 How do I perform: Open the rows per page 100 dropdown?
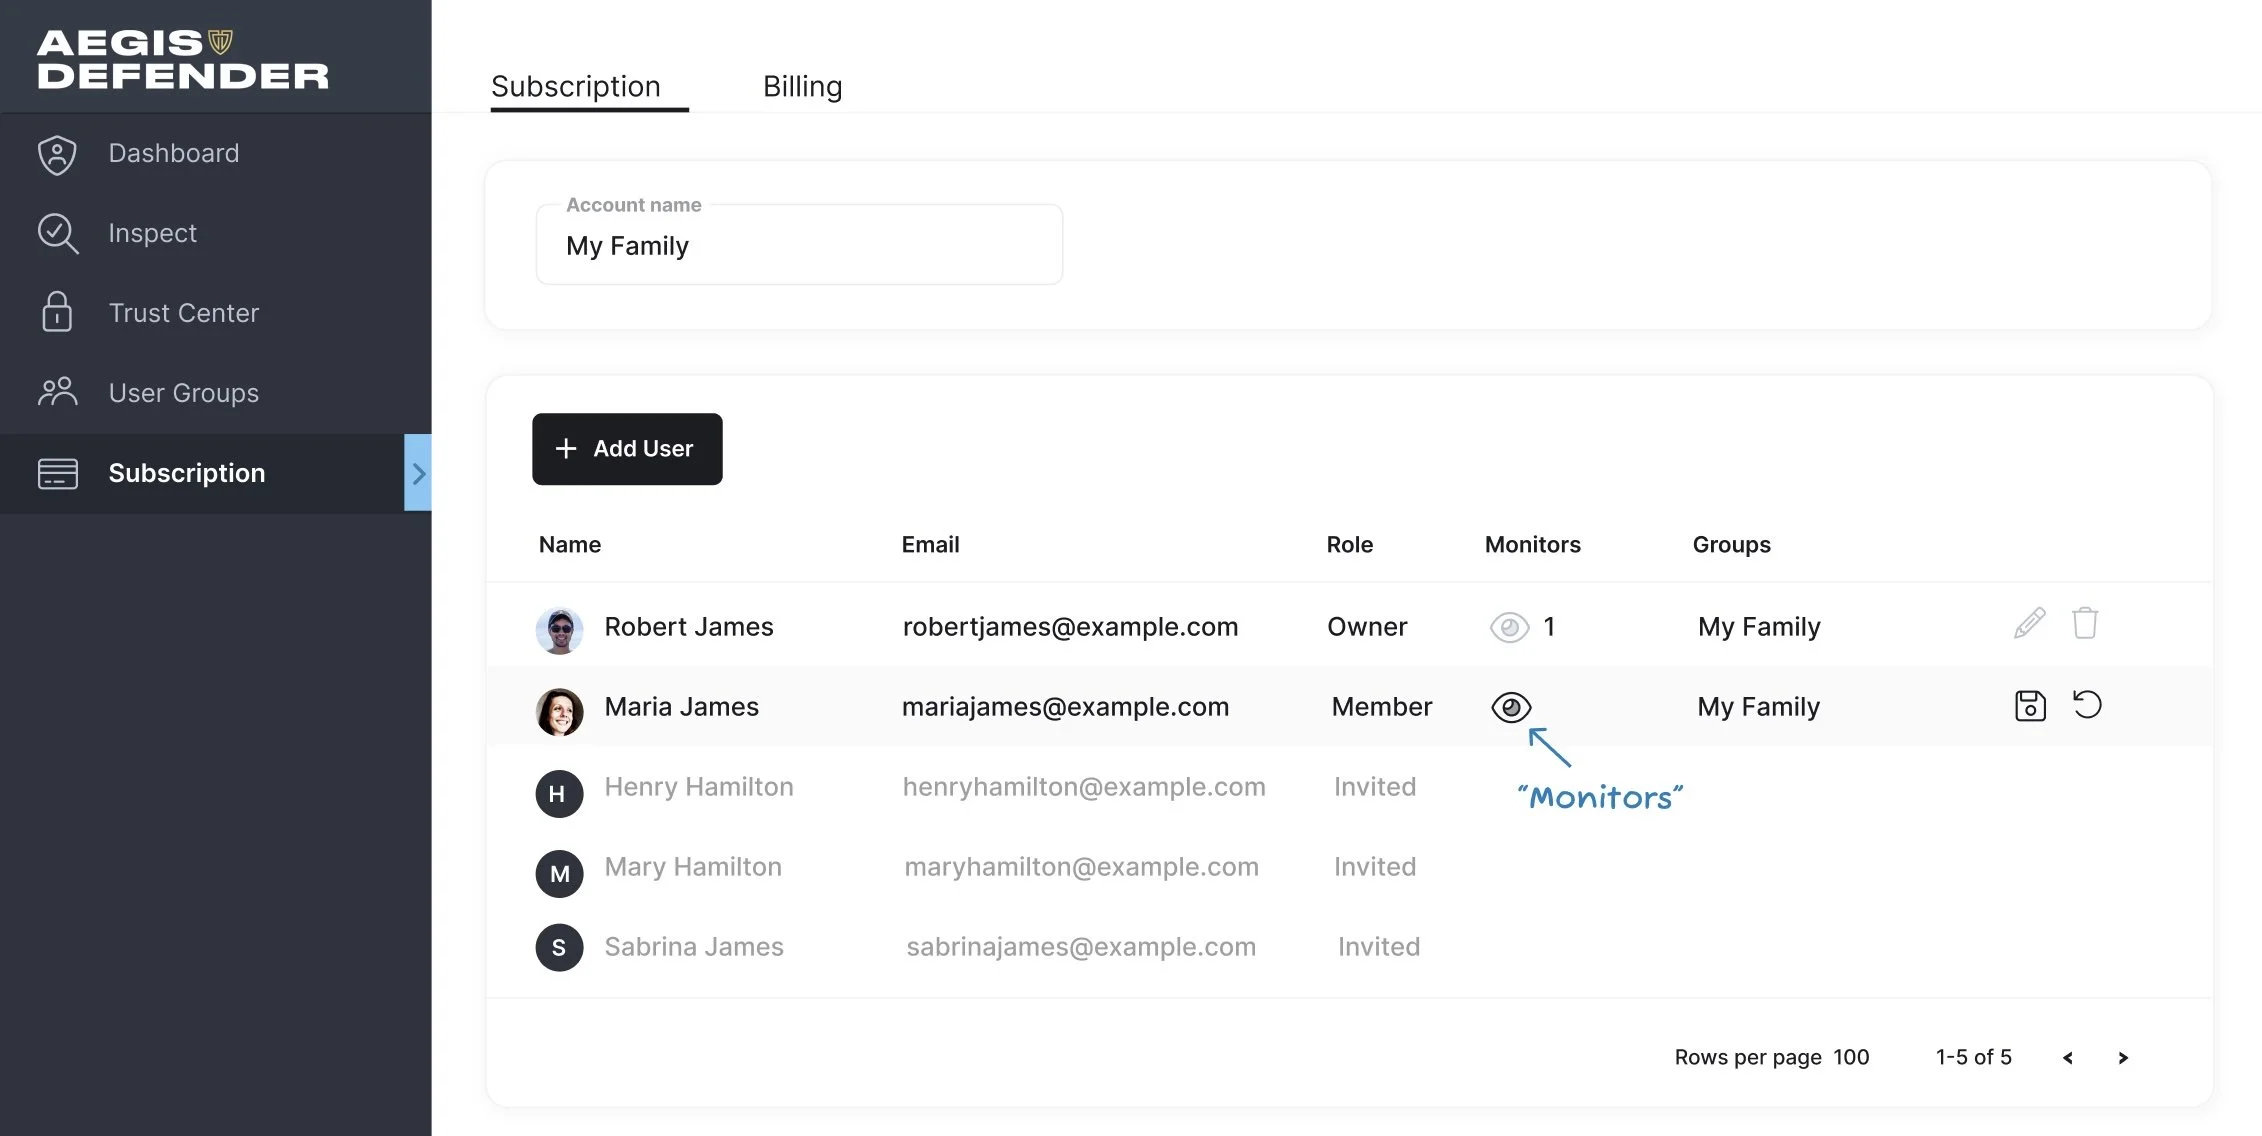point(1851,1057)
